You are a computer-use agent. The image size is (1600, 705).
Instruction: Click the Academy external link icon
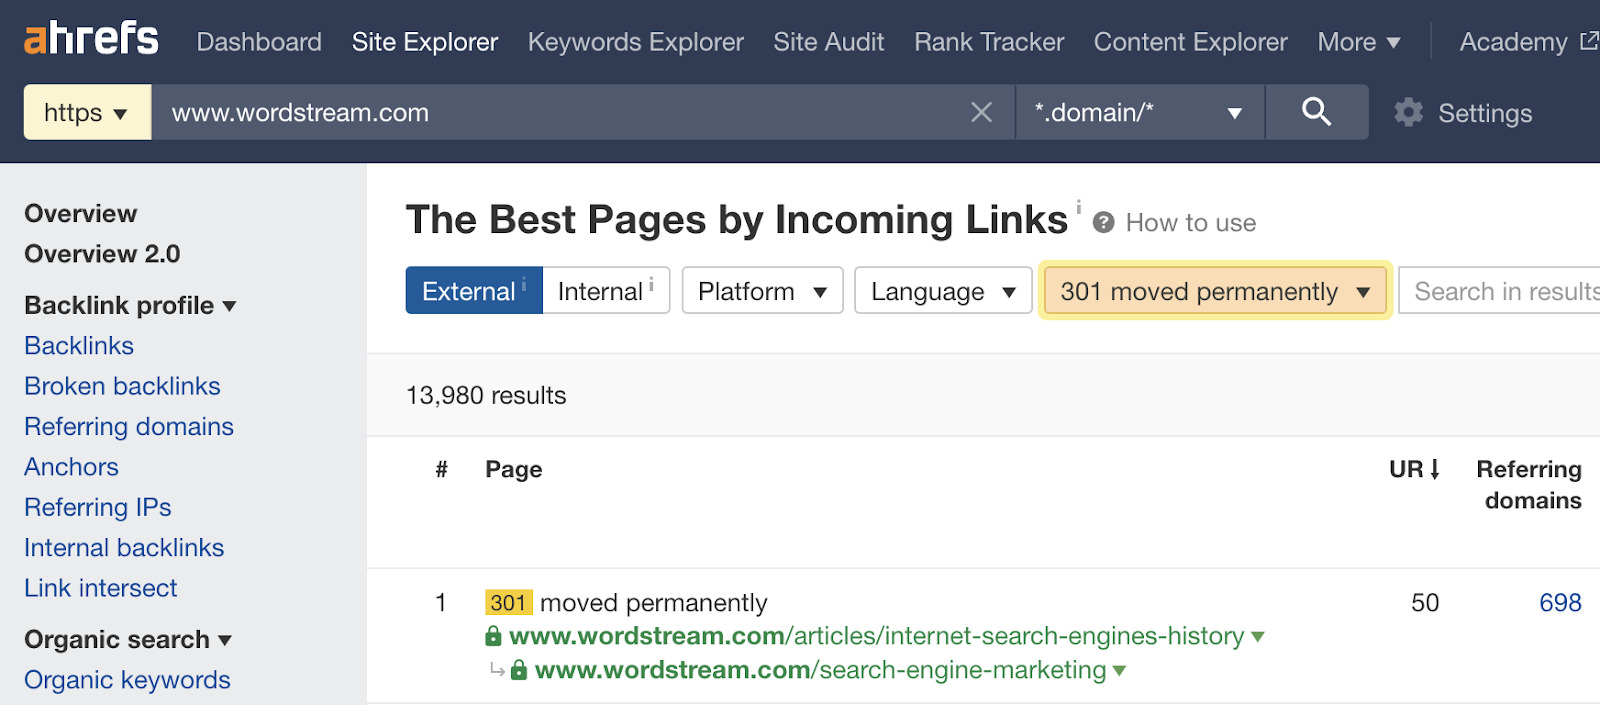tap(1588, 41)
